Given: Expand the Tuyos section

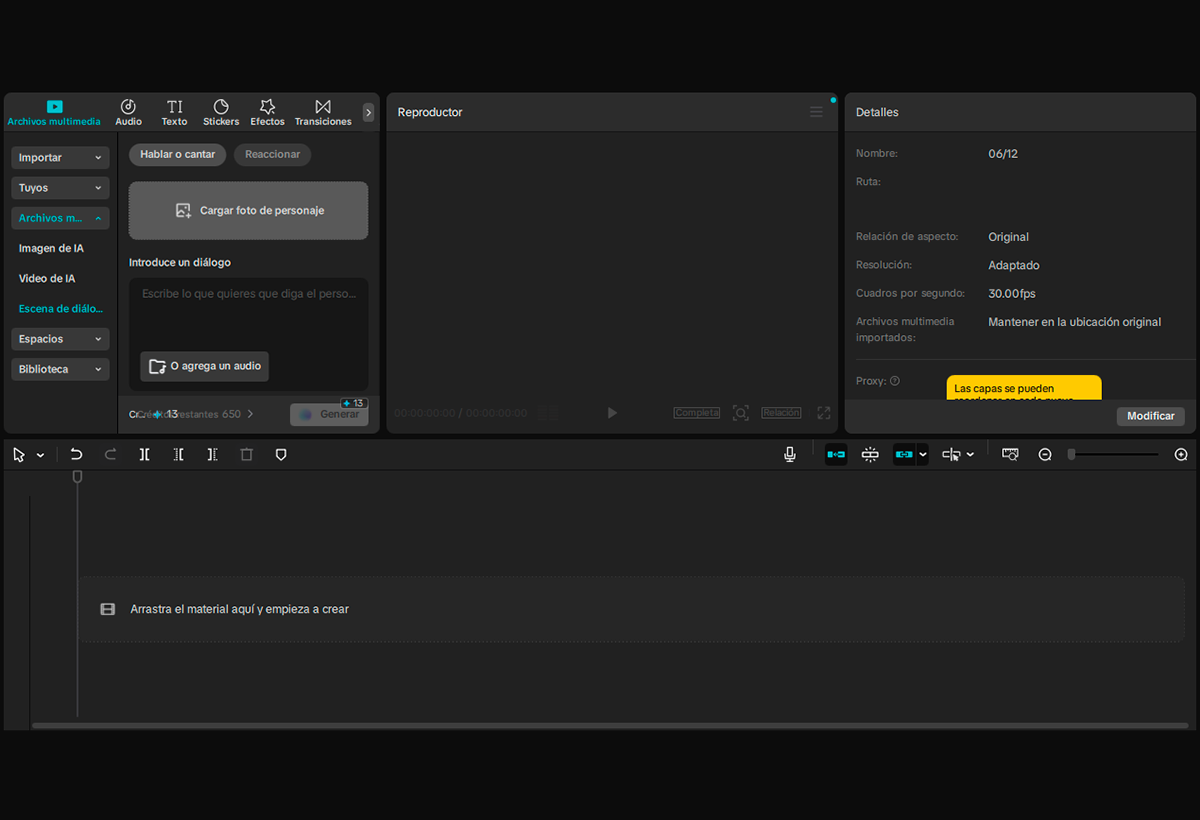Looking at the screenshot, I should point(60,188).
